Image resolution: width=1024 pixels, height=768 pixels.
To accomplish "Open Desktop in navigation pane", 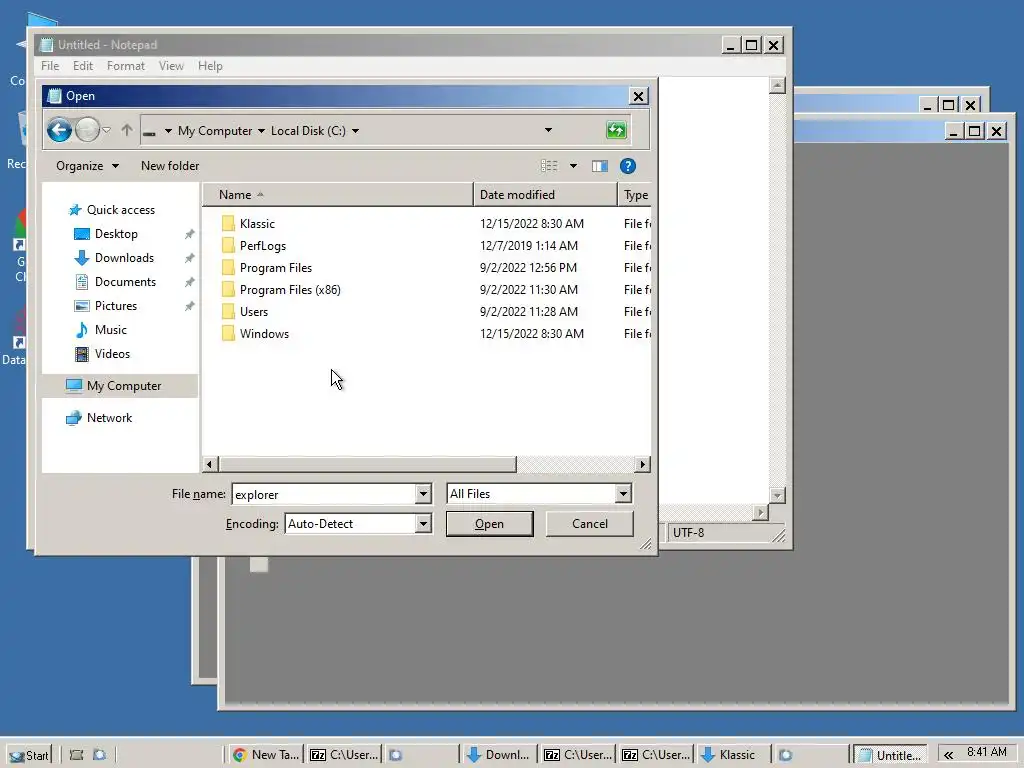I will (116, 234).
